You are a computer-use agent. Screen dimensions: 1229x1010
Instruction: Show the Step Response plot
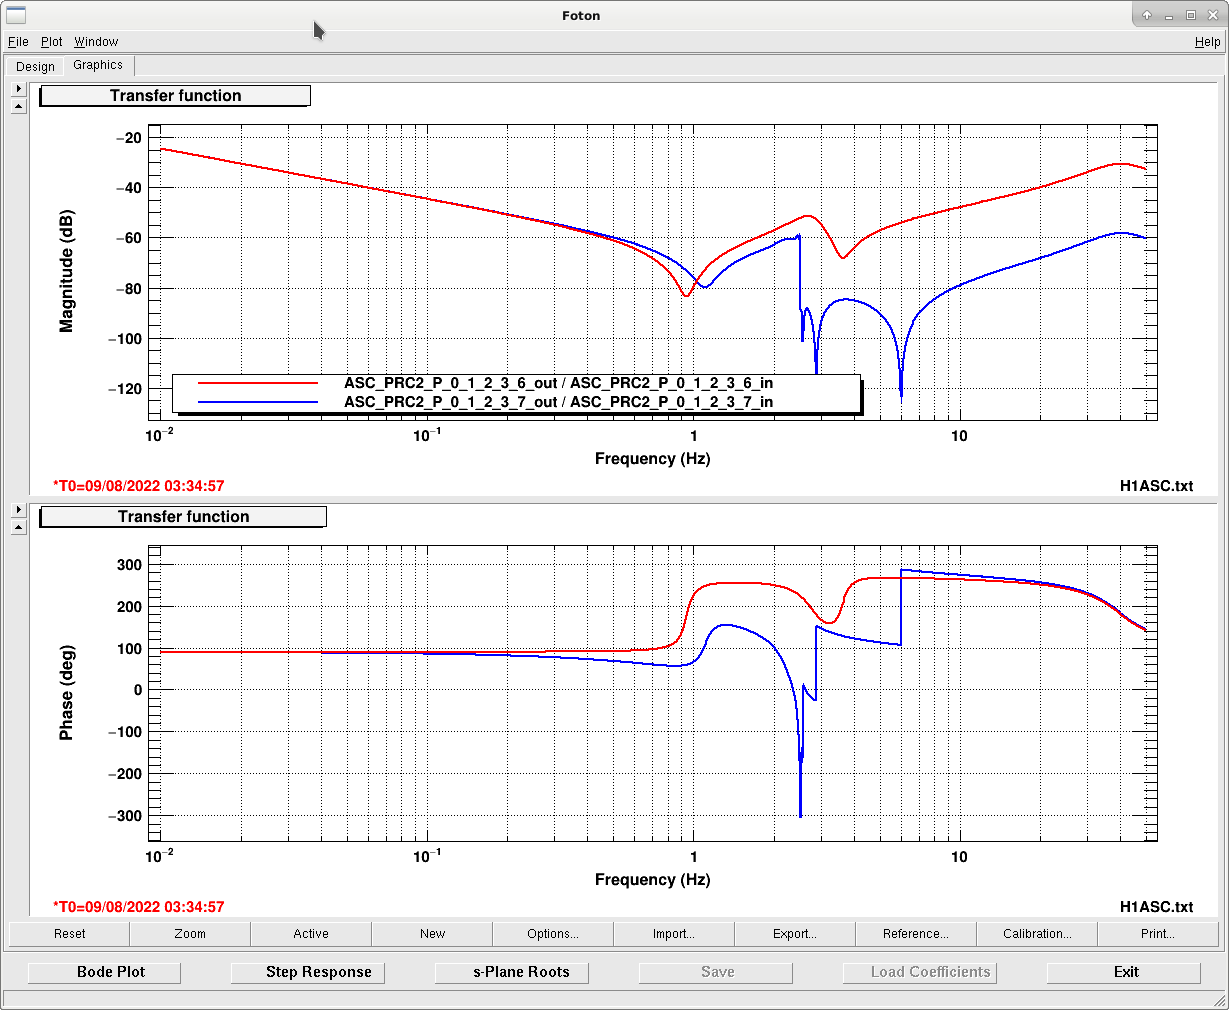pyautogui.click(x=318, y=972)
